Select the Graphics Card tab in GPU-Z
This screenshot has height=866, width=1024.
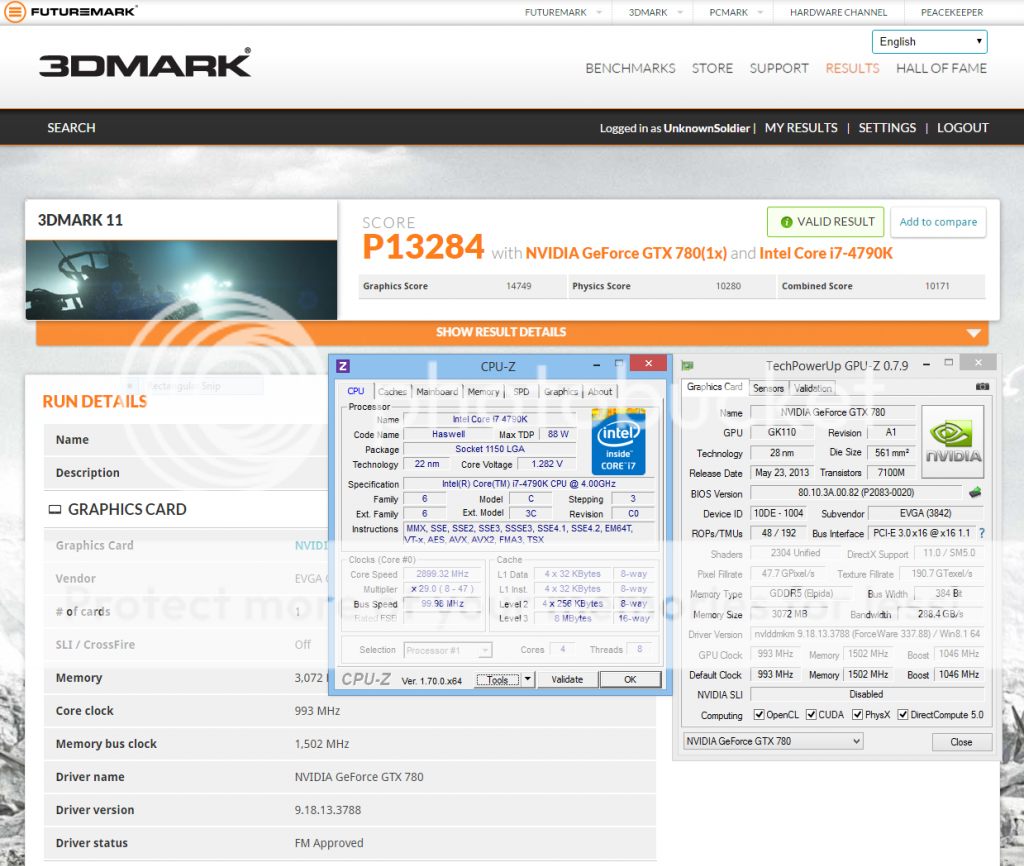[714, 387]
